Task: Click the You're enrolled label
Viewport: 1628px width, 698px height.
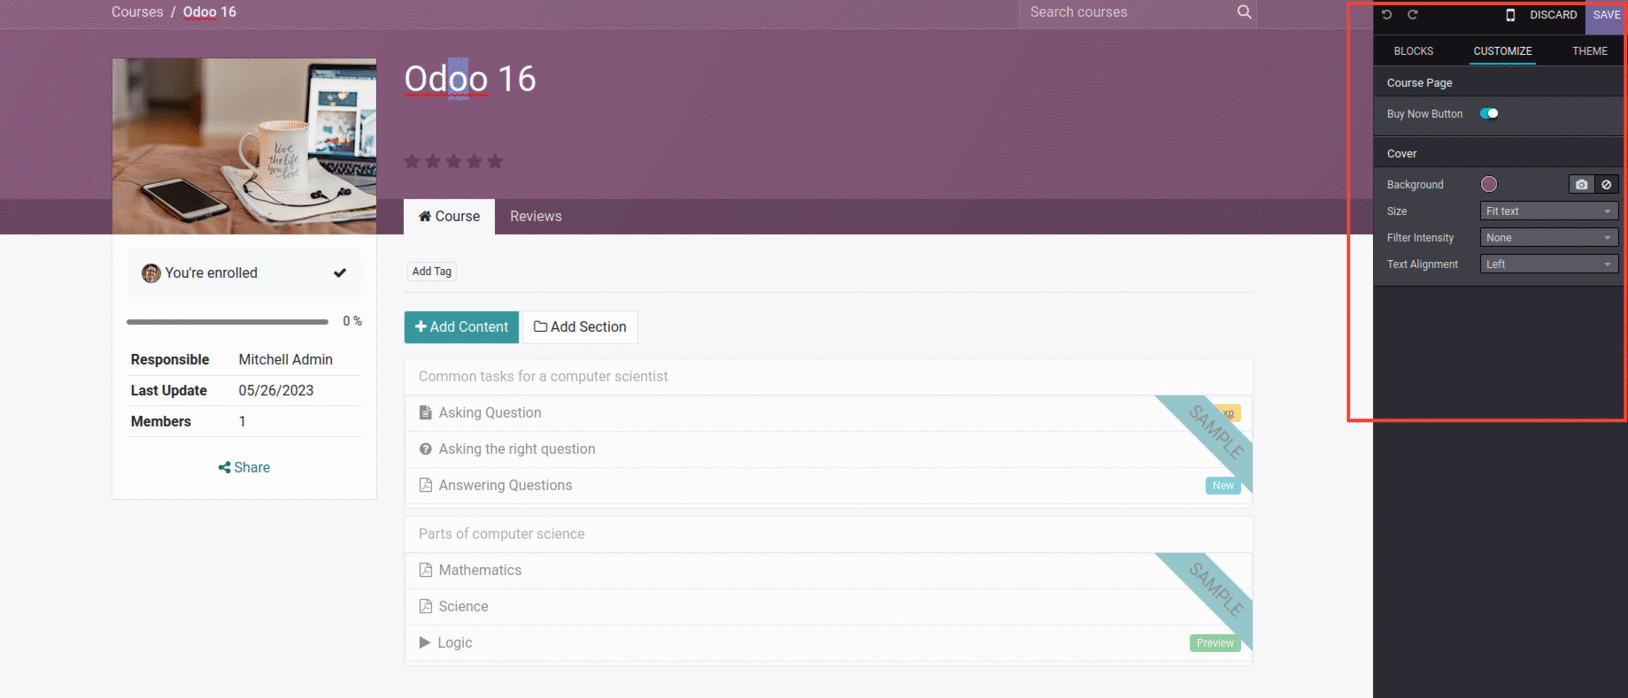Action: (211, 273)
